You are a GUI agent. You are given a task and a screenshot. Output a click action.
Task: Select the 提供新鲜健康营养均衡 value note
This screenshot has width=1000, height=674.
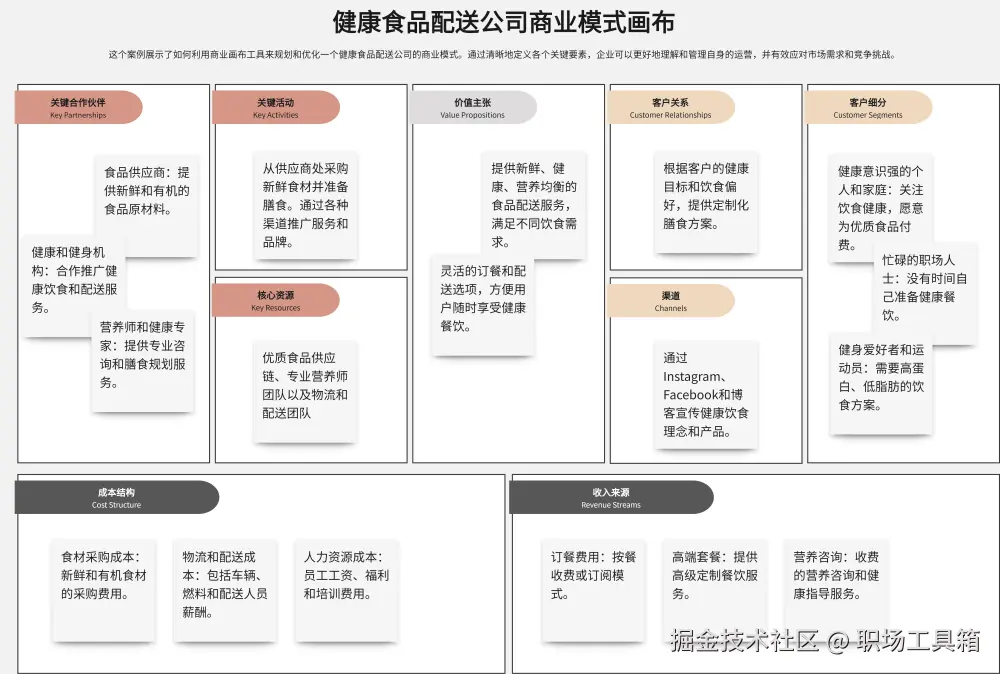[534, 201]
